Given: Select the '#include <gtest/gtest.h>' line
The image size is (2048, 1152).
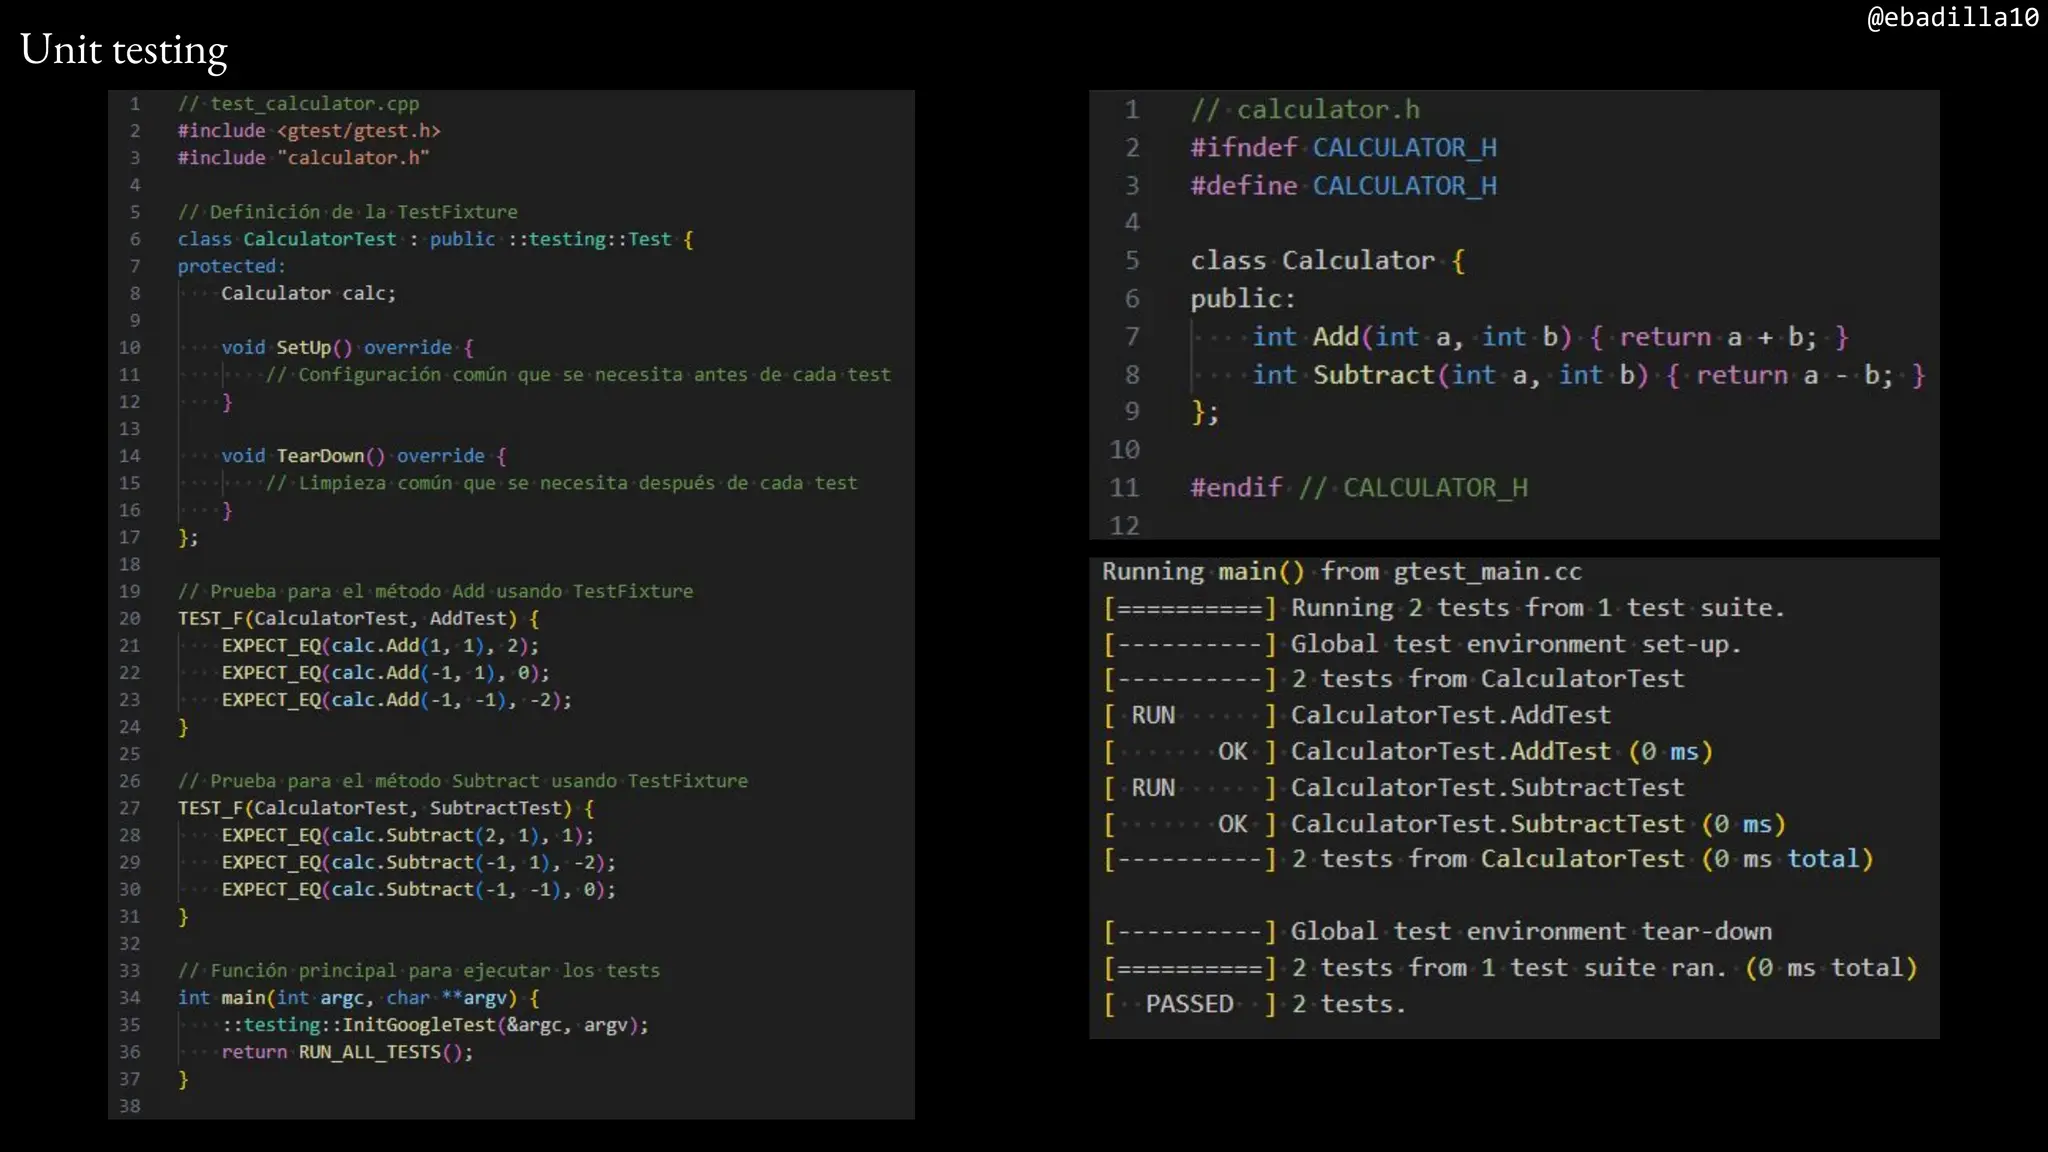Looking at the screenshot, I should coord(309,130).
